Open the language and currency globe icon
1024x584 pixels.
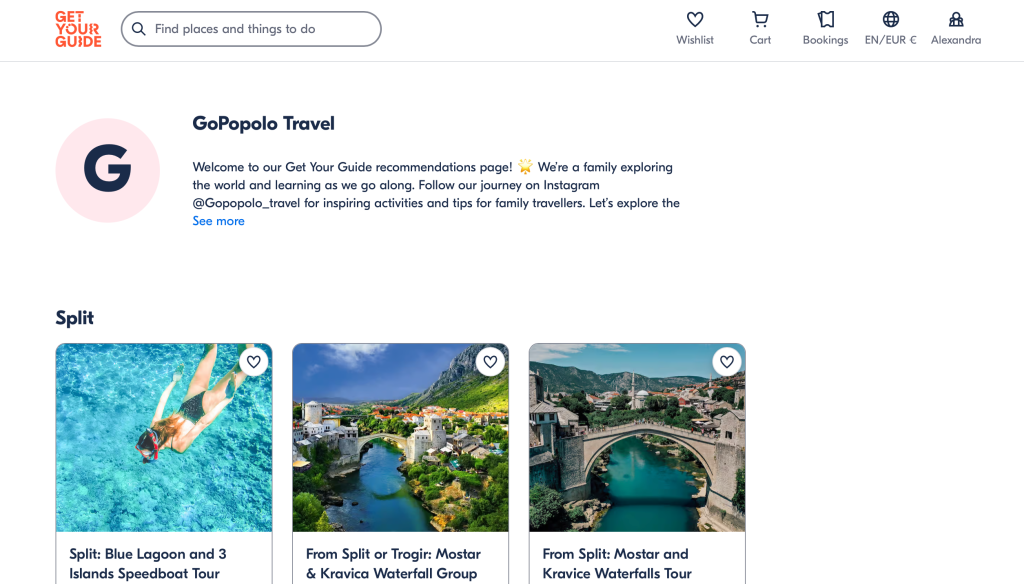pos(889,17)
